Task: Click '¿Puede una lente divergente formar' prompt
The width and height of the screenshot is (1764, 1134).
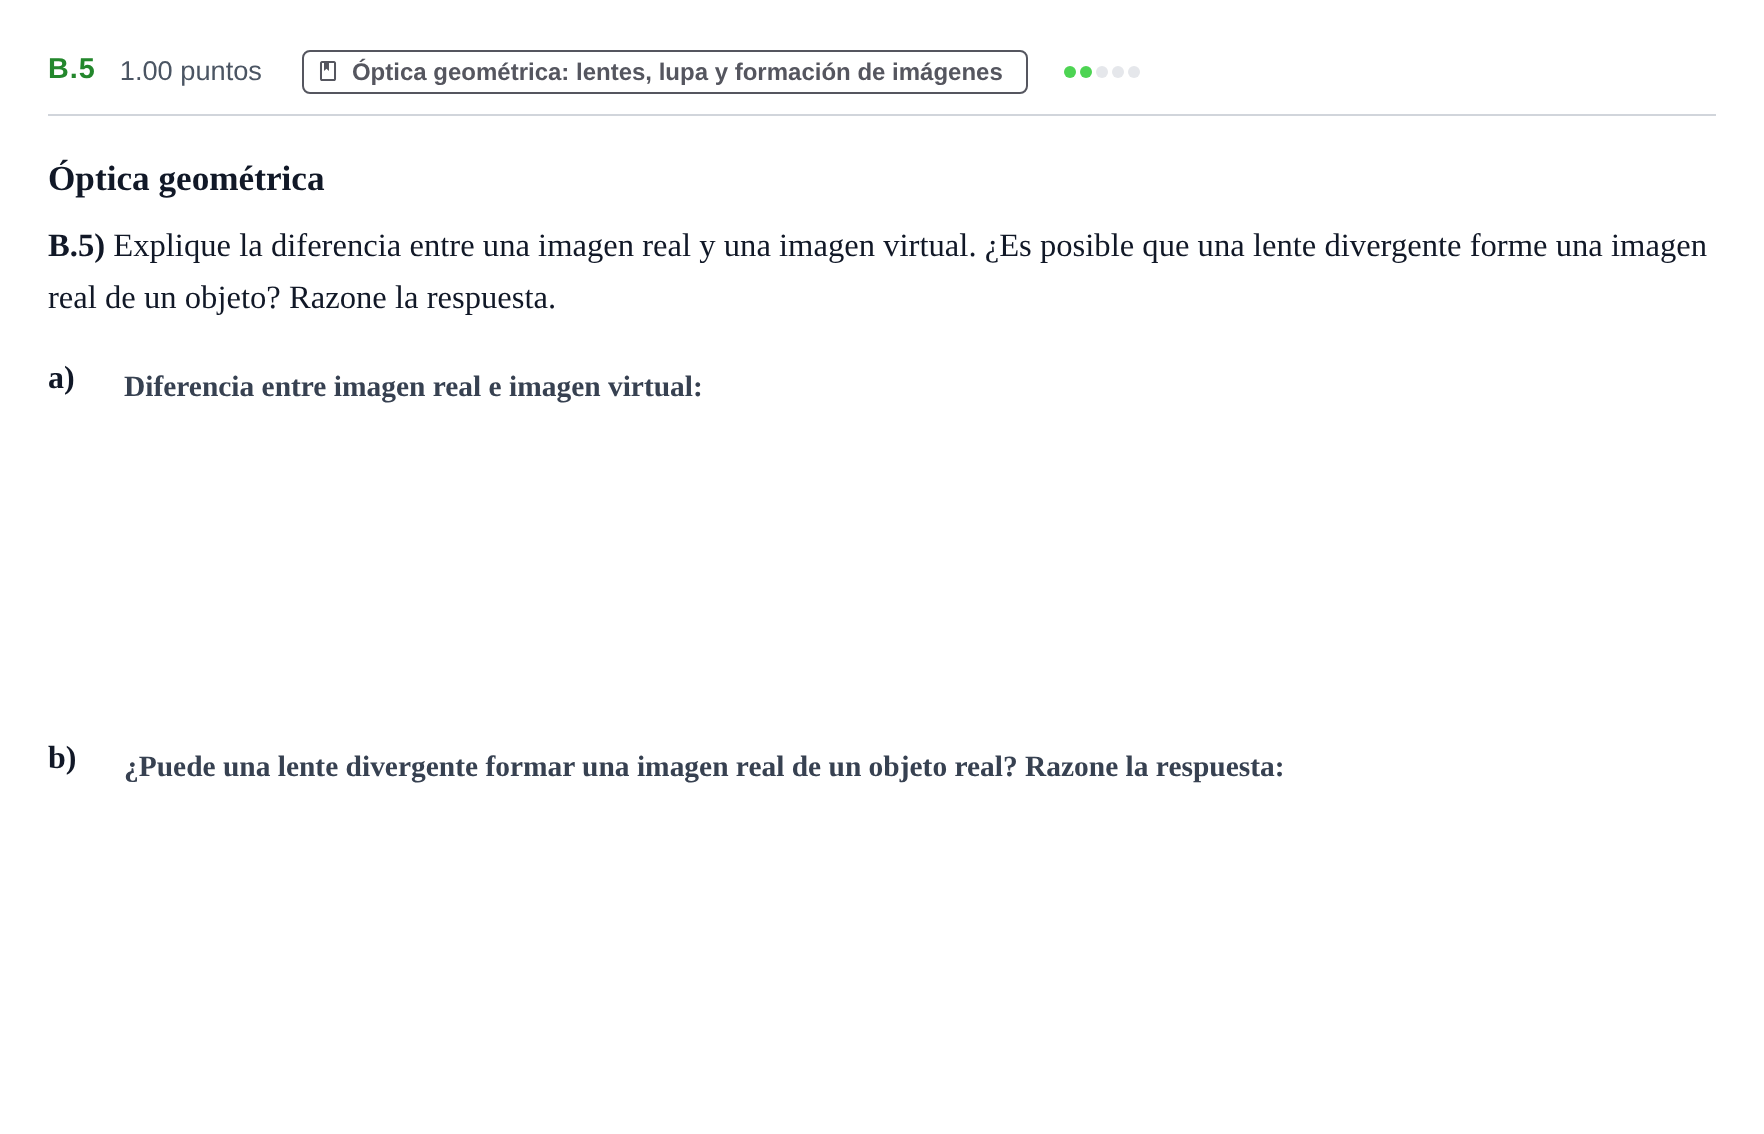Action: coord(704,767)
